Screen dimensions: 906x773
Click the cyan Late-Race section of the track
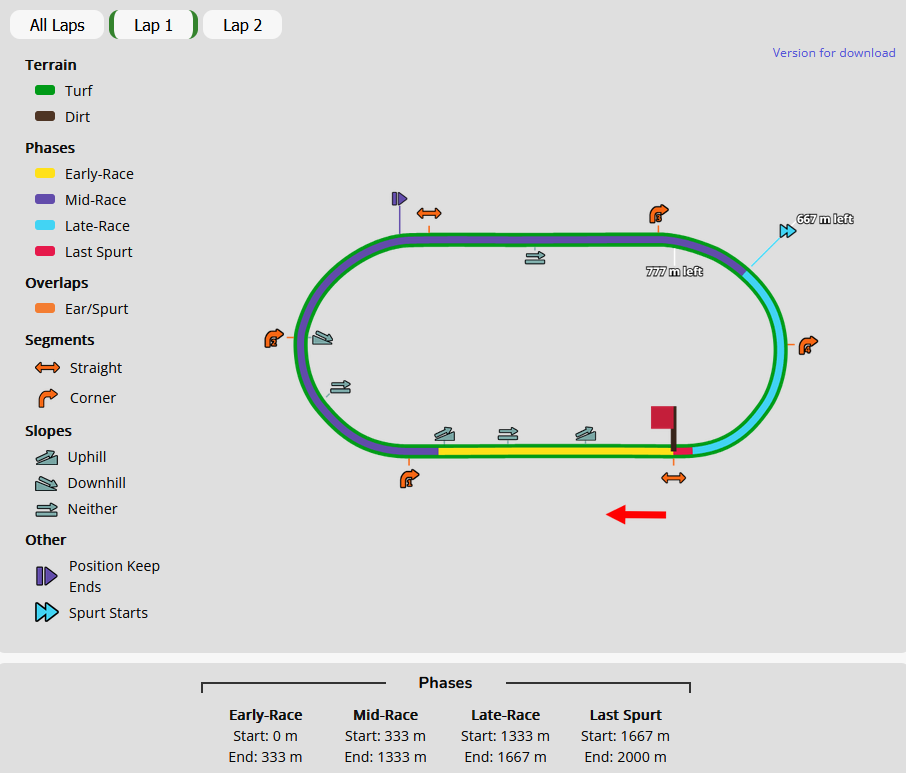pyautogui.click(x=779, y=347)
